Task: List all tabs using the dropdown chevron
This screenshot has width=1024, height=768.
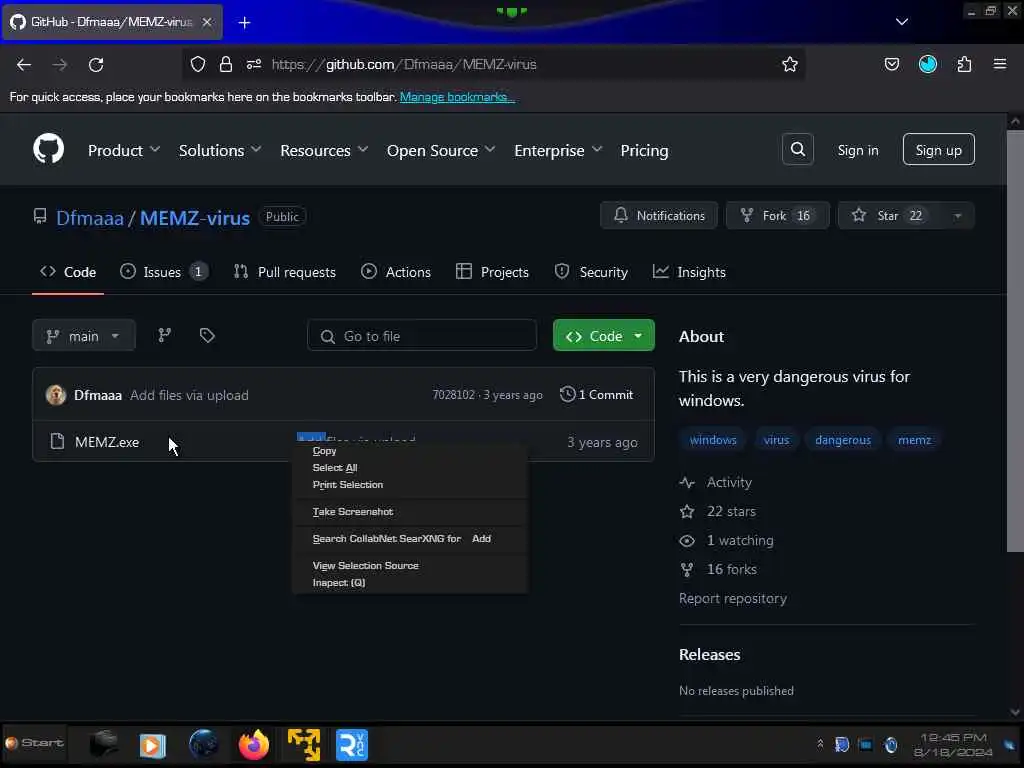Action: 902,22
